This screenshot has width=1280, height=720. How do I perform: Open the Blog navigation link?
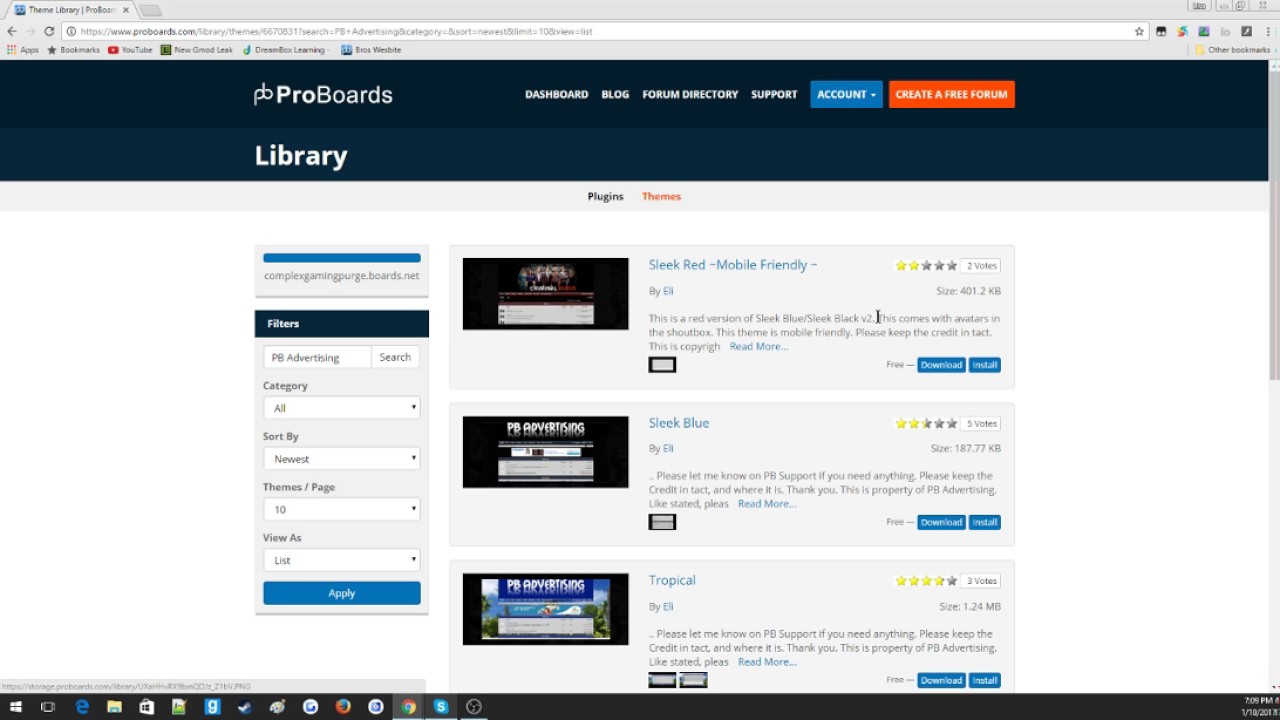click(x=615, y=94)
